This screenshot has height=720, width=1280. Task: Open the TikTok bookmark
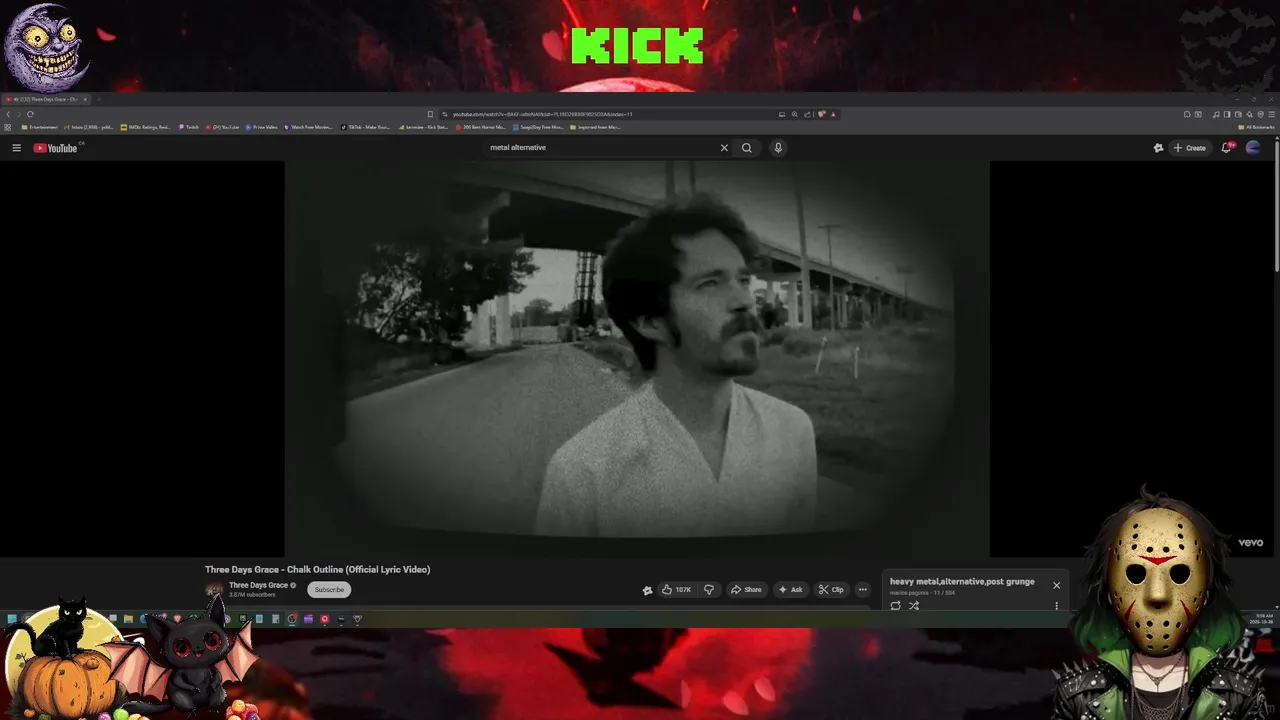click(366, 127)
